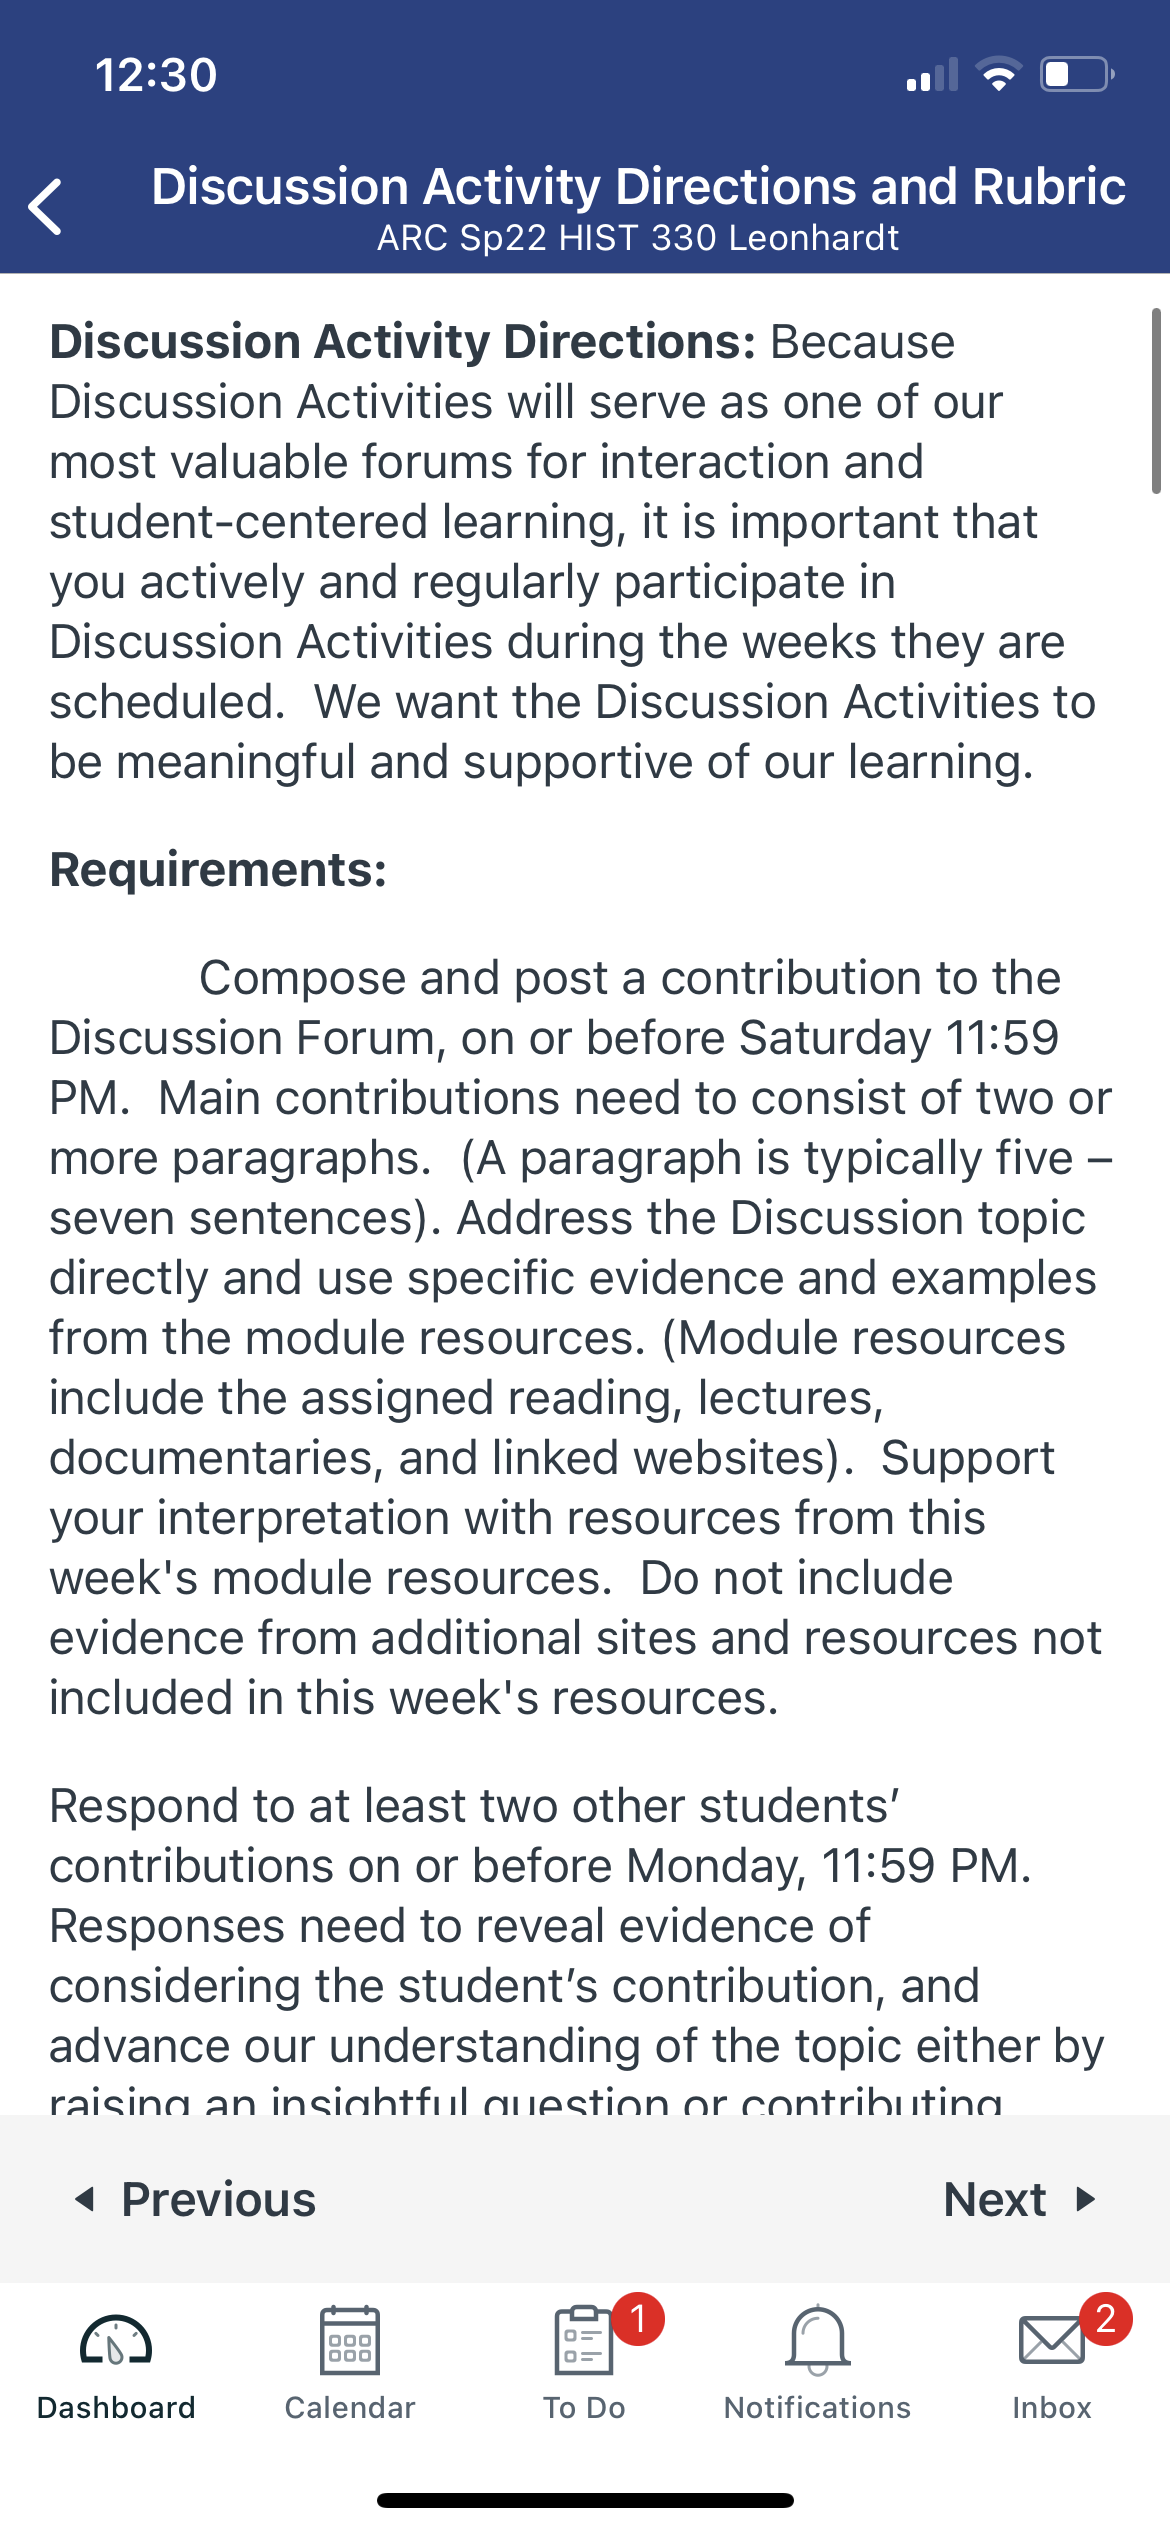Select the Dashboard tab label

[x=116, y=2407]
